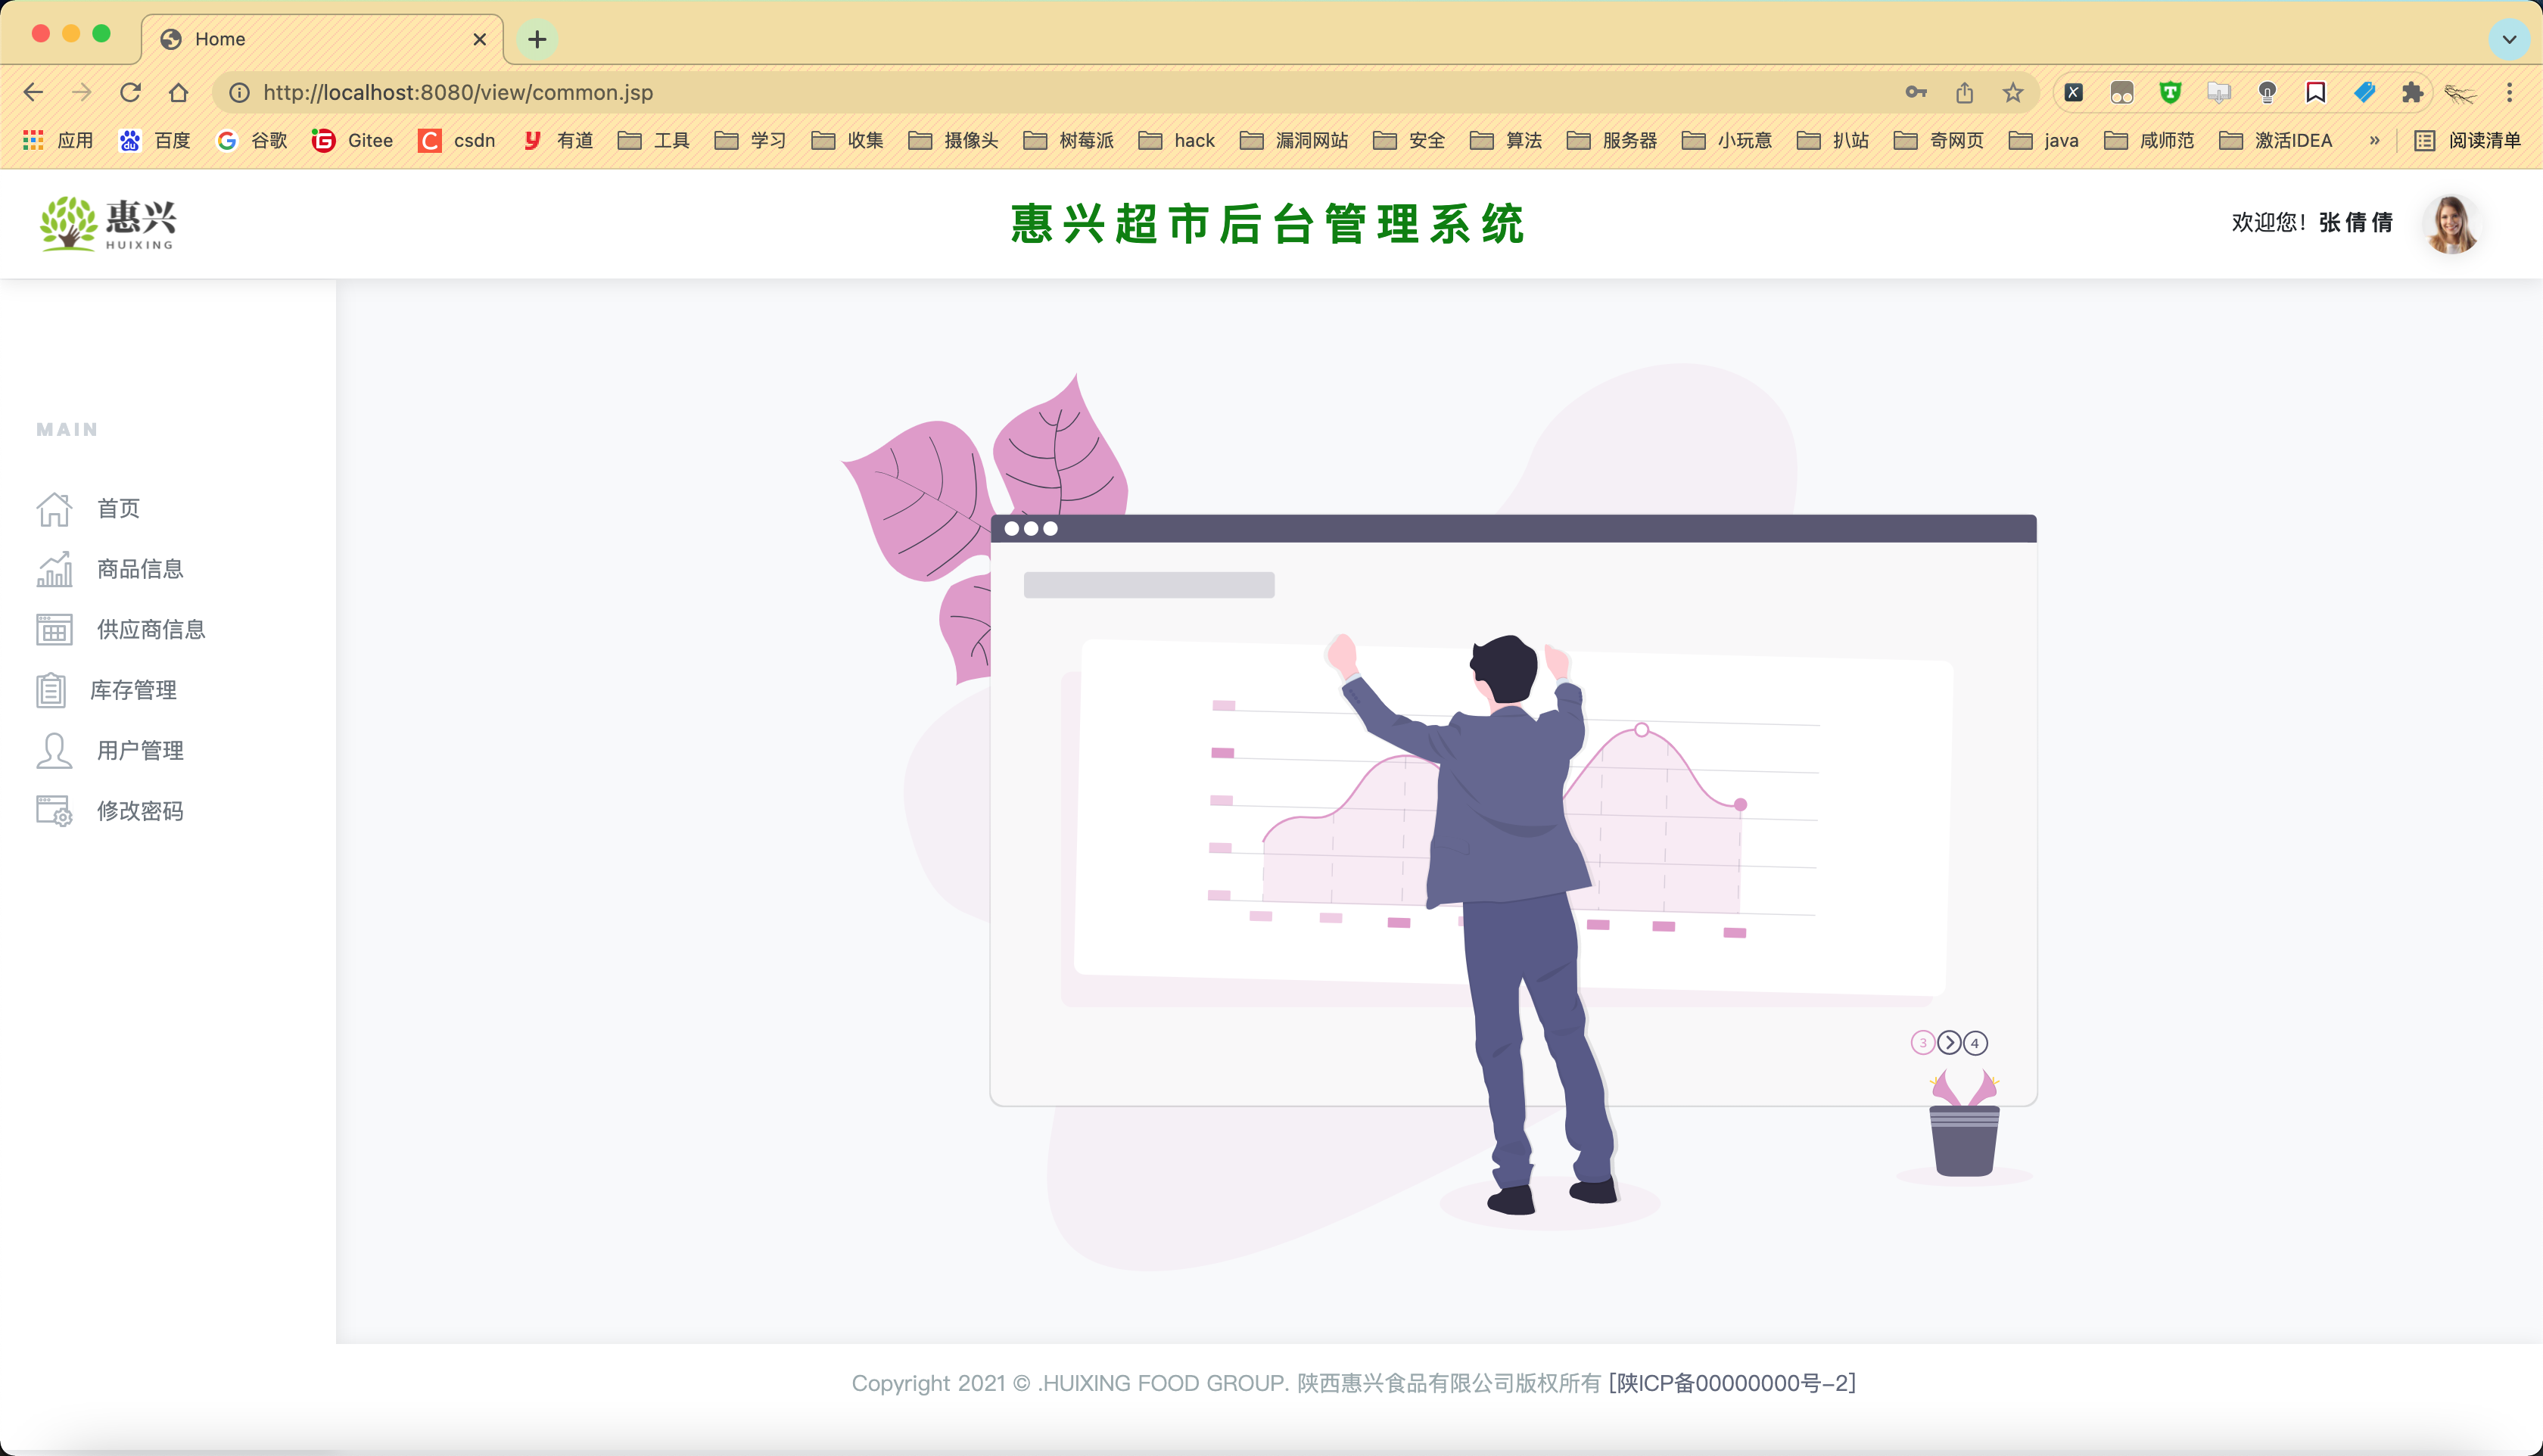The image size is (2543, 1456).
Task: Open 商品信息 menu item
Action: (x=140, y=569)
